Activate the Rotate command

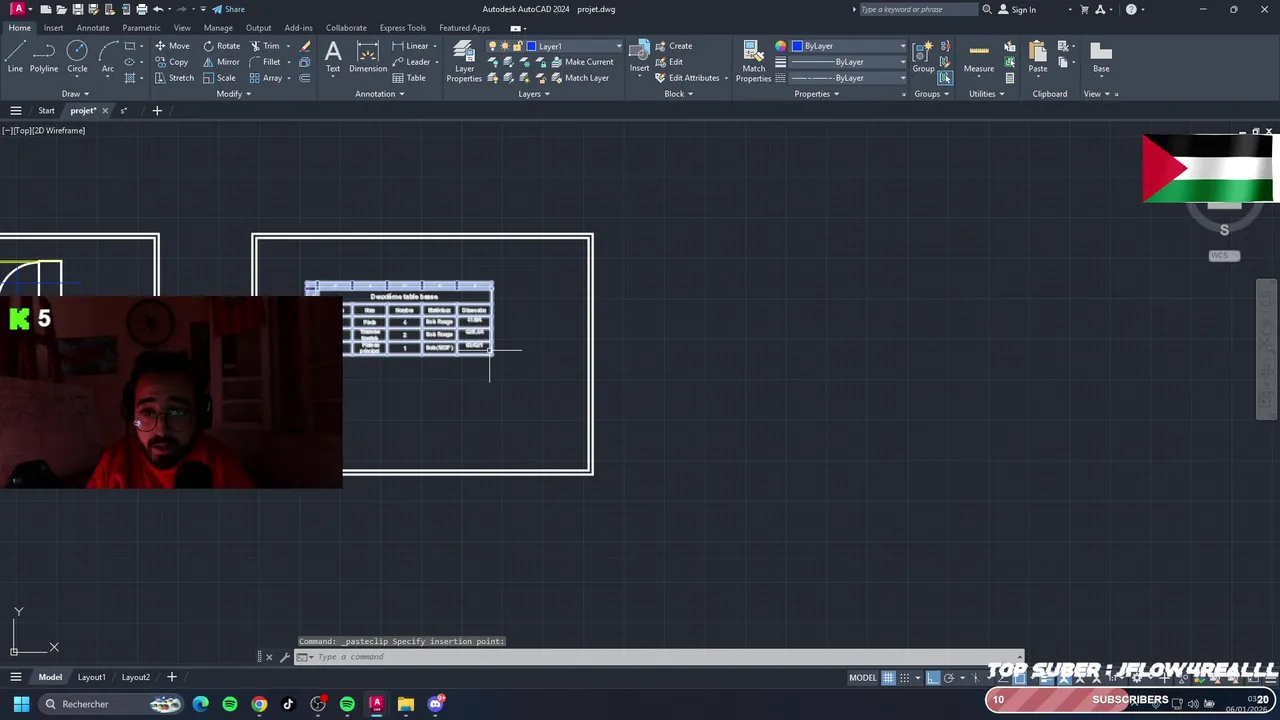221,46
